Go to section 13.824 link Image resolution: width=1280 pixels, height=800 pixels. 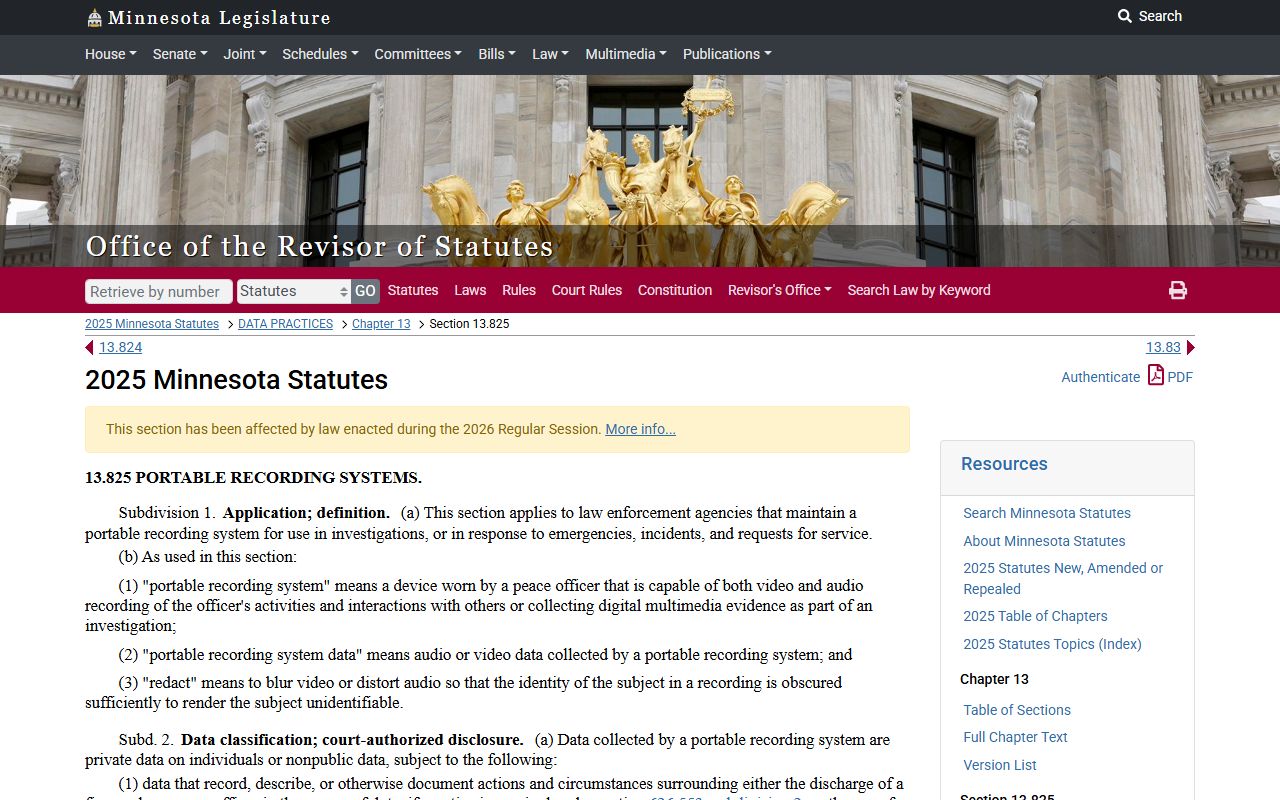tap(120, 347)
